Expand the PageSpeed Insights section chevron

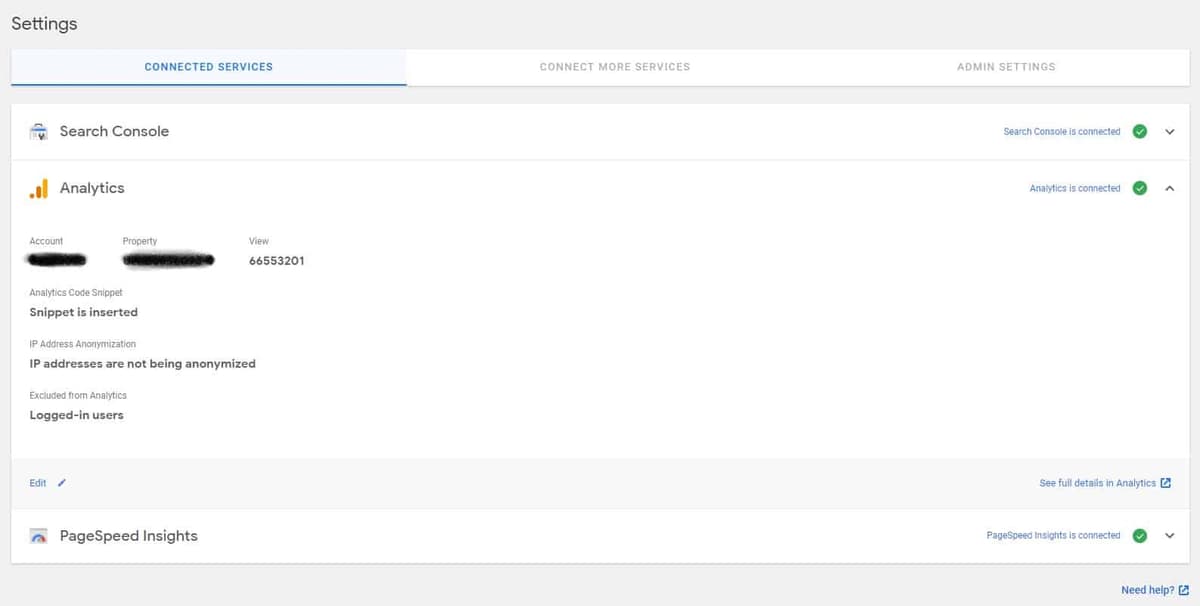[x=1170, y=535]
